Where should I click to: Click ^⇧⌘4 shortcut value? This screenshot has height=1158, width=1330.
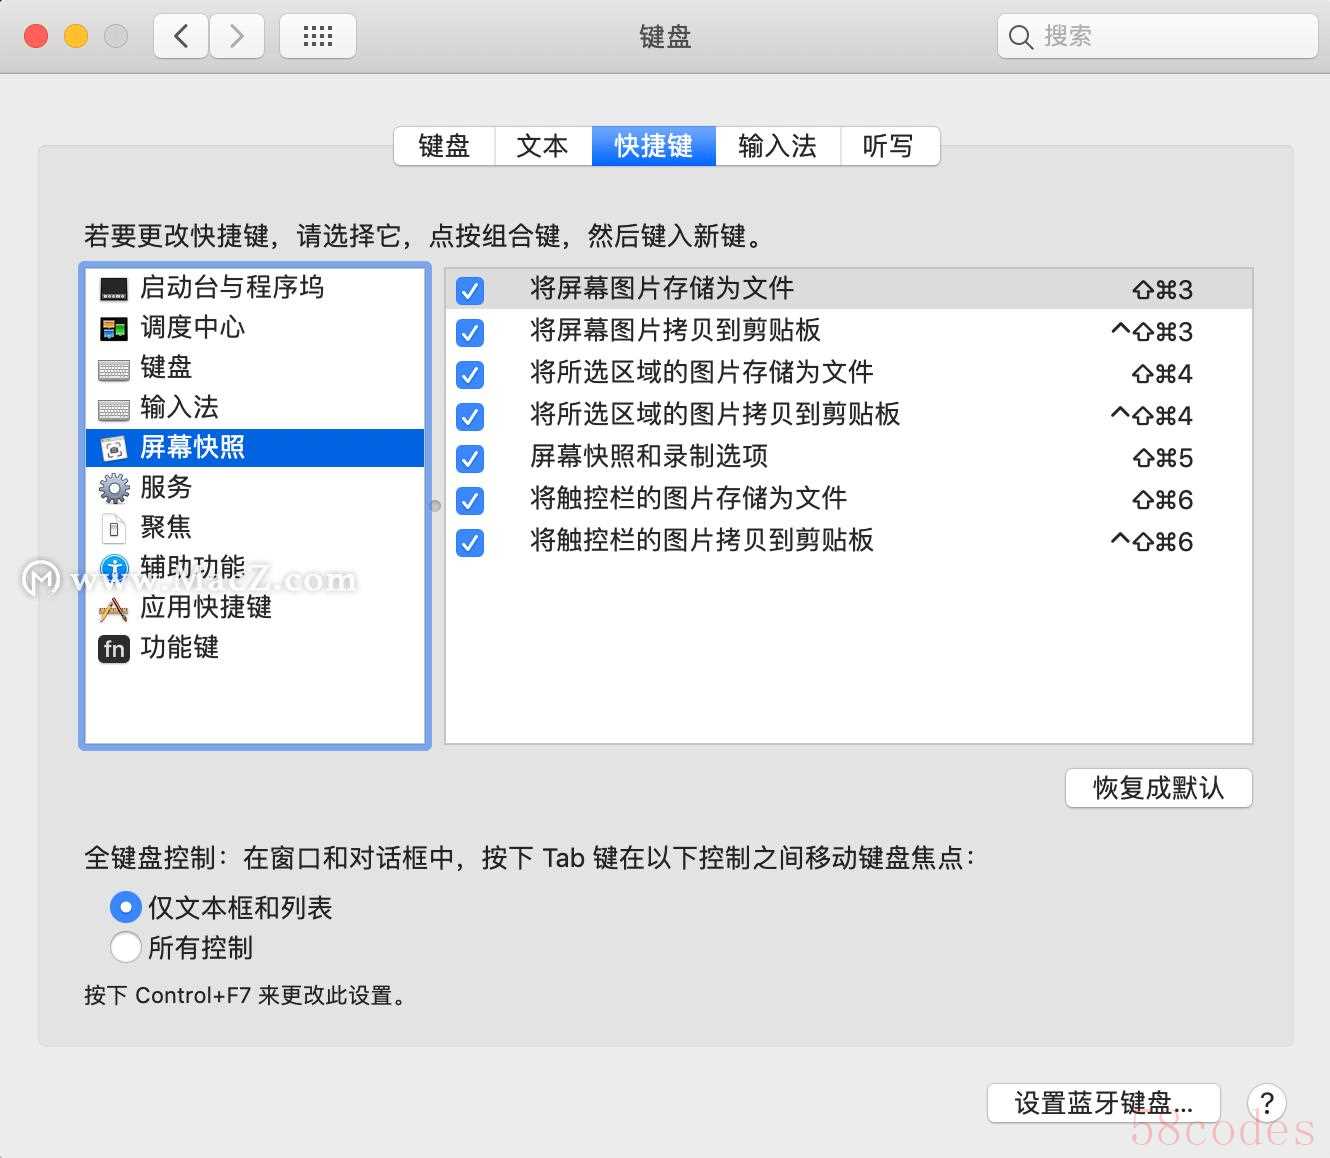1152,416
